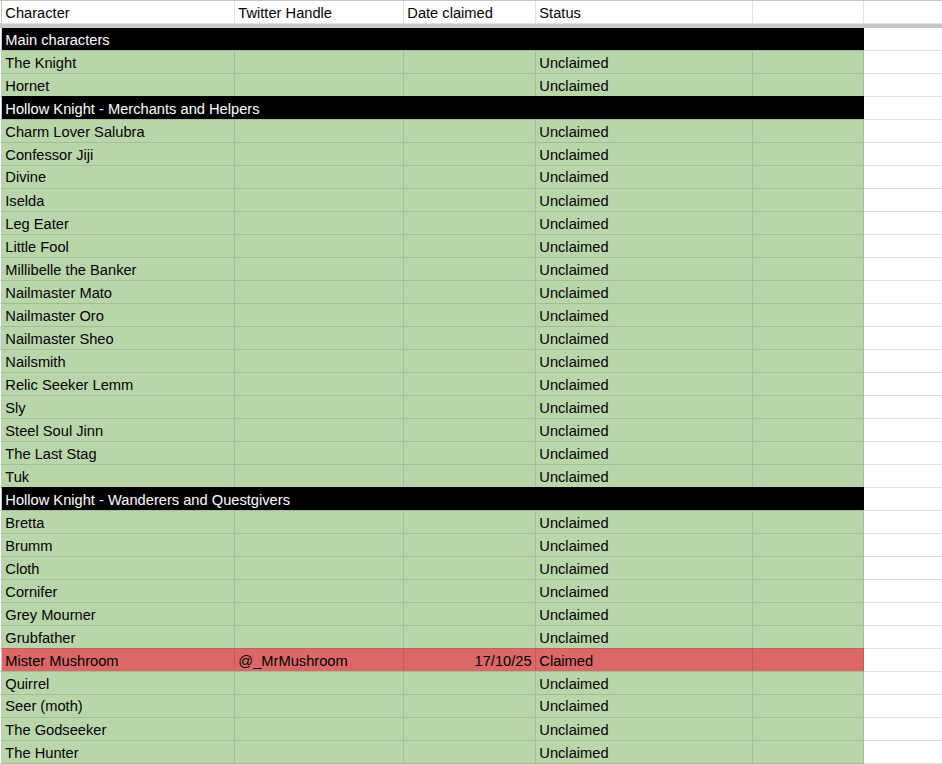Select the 'Steel Soul Jinn' cell
This screenshot has height=764, width=942.
tap(118, 431)
